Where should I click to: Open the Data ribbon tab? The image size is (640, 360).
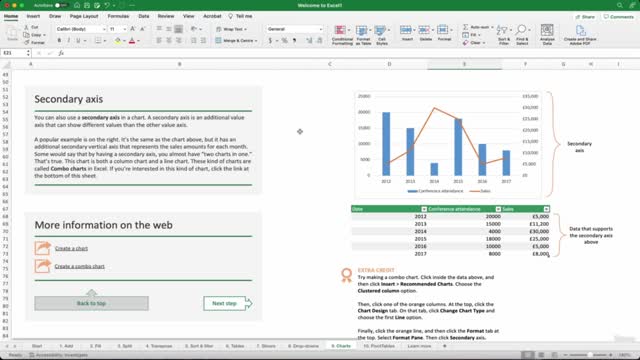tap(144, 16)
